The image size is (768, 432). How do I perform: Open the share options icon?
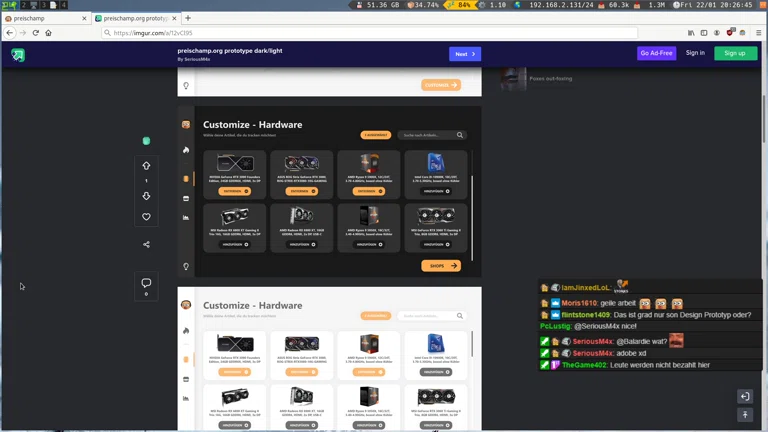(x=146, y=244)
